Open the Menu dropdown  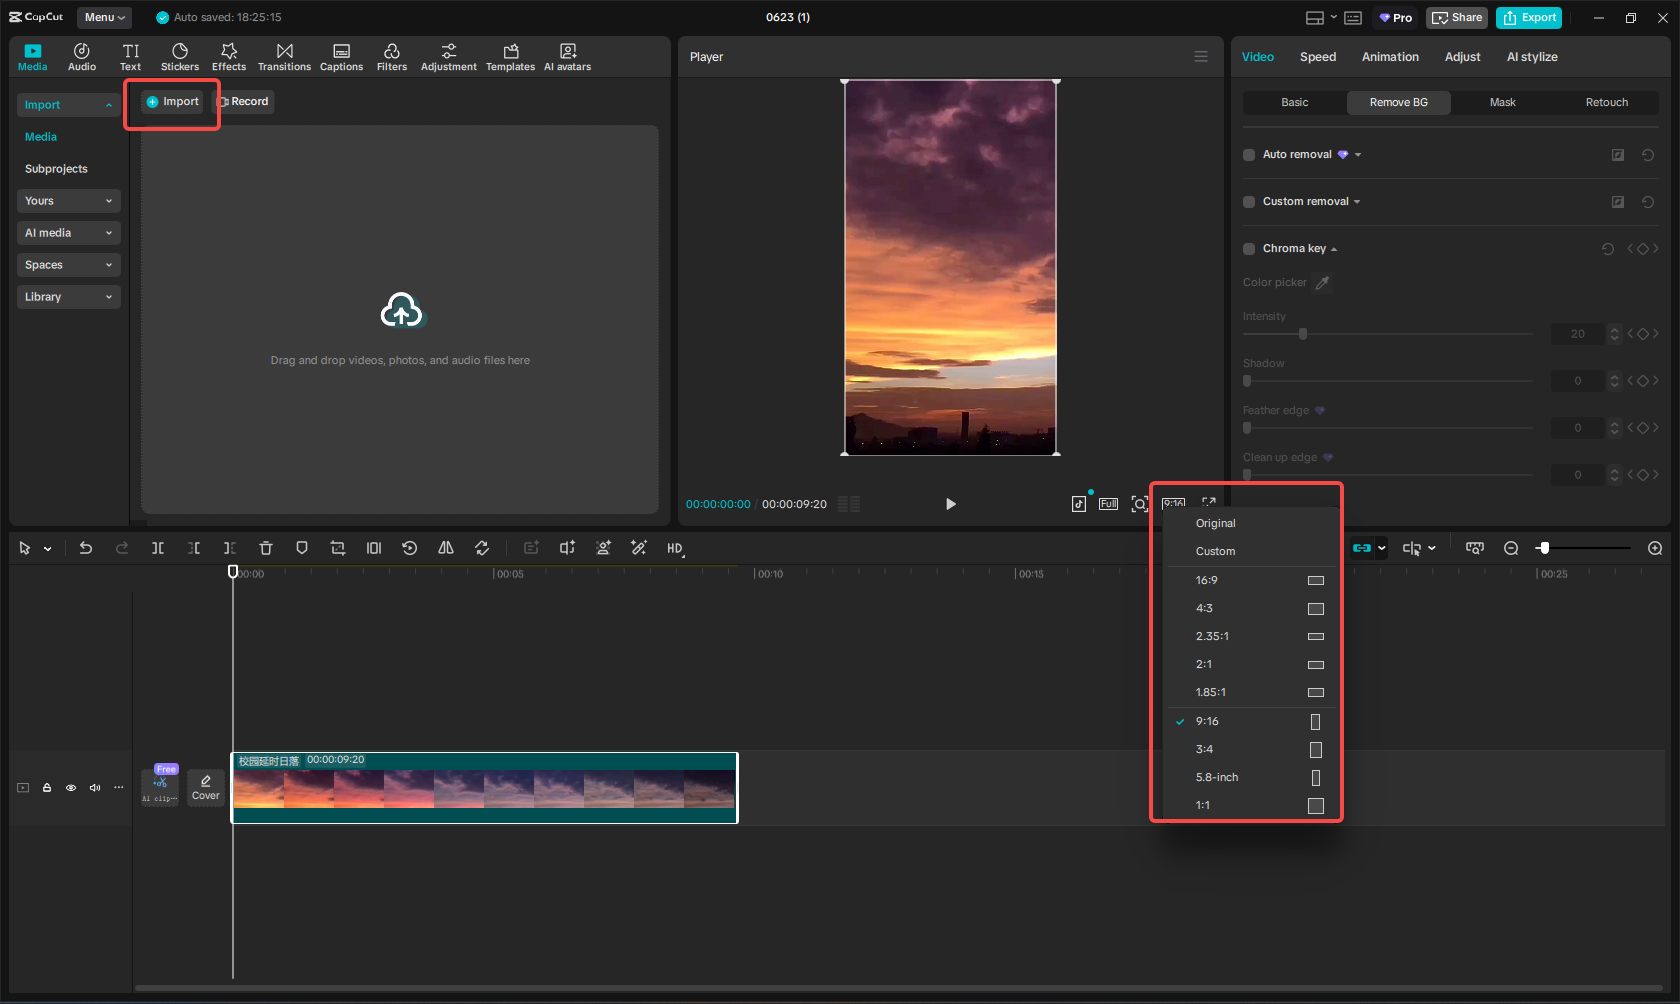click(104, 17)
